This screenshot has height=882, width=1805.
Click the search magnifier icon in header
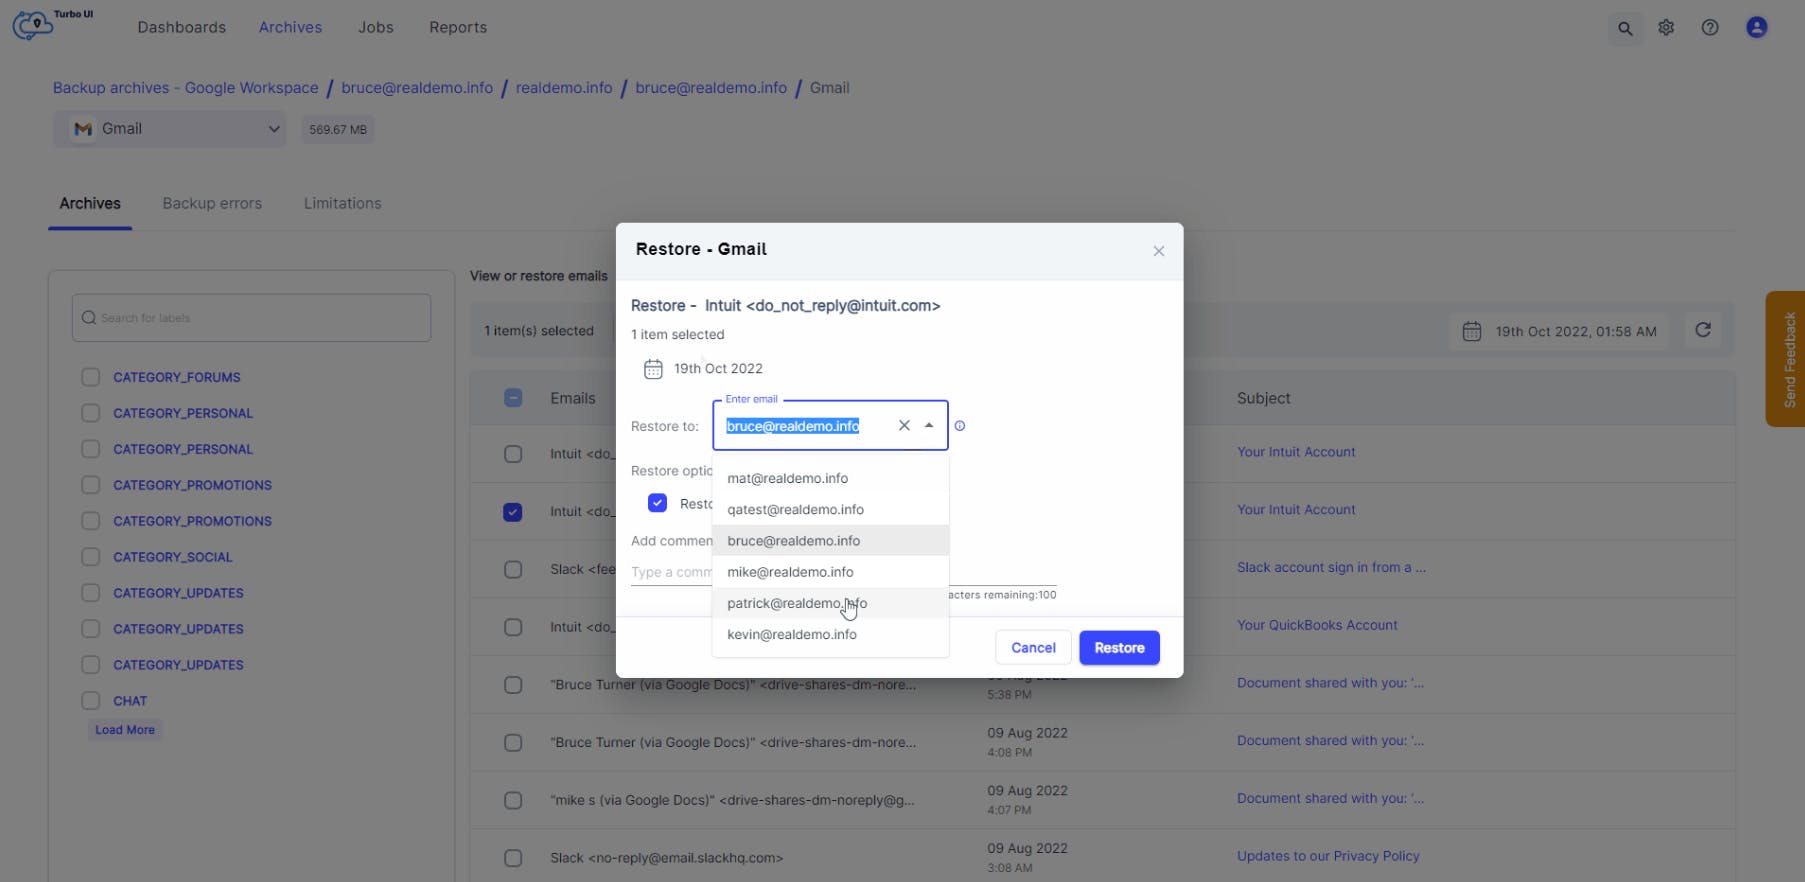click(1625, 28)
